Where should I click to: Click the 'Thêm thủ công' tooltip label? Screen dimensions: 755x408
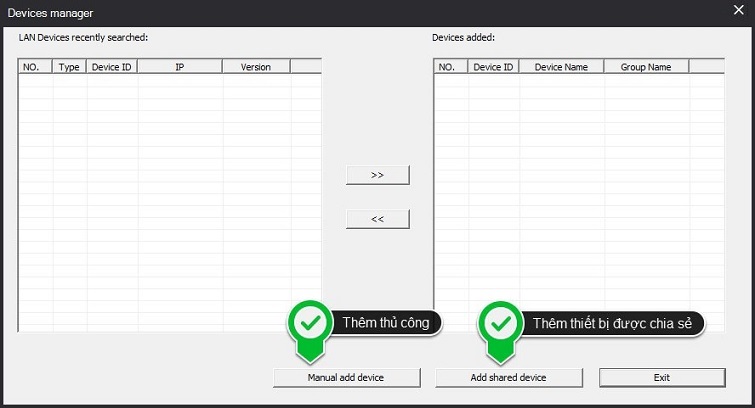pos(386,322)
